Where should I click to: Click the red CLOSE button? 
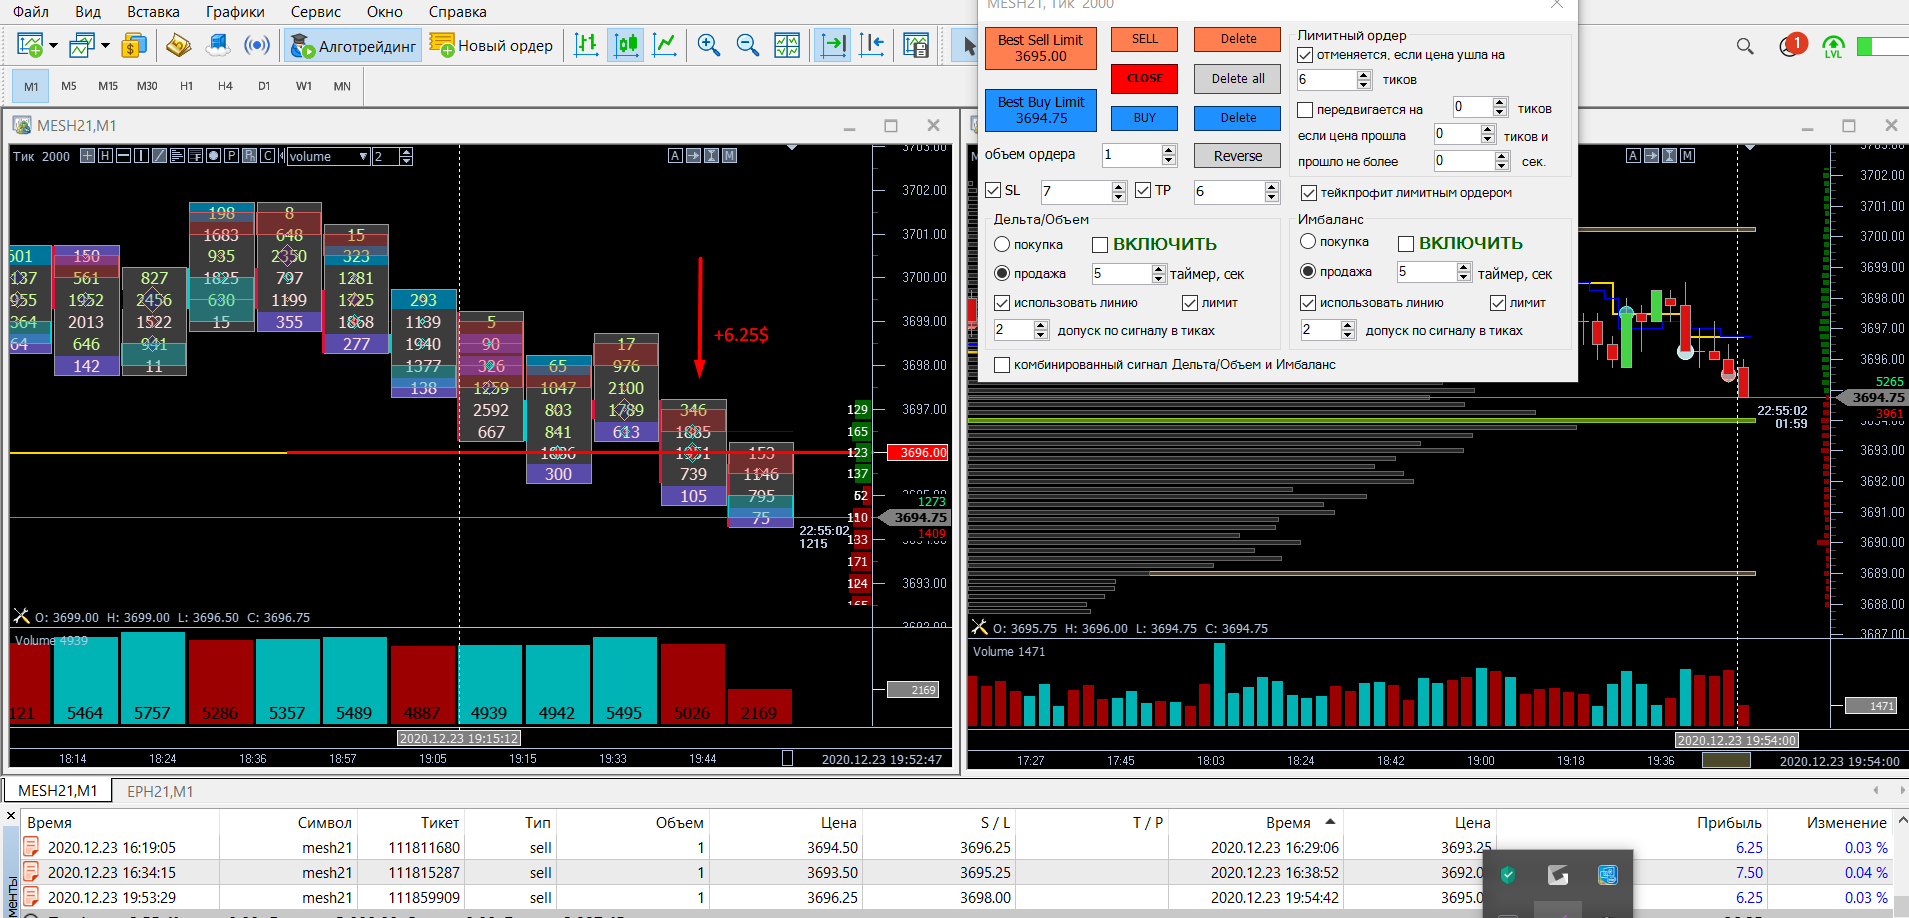click(x=1145, y=78)
